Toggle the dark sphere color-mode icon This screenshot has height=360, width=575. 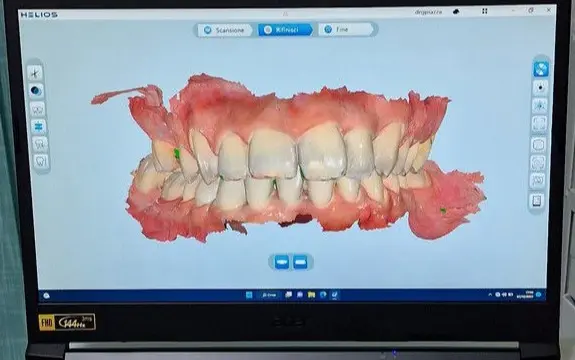pos(36,91)
